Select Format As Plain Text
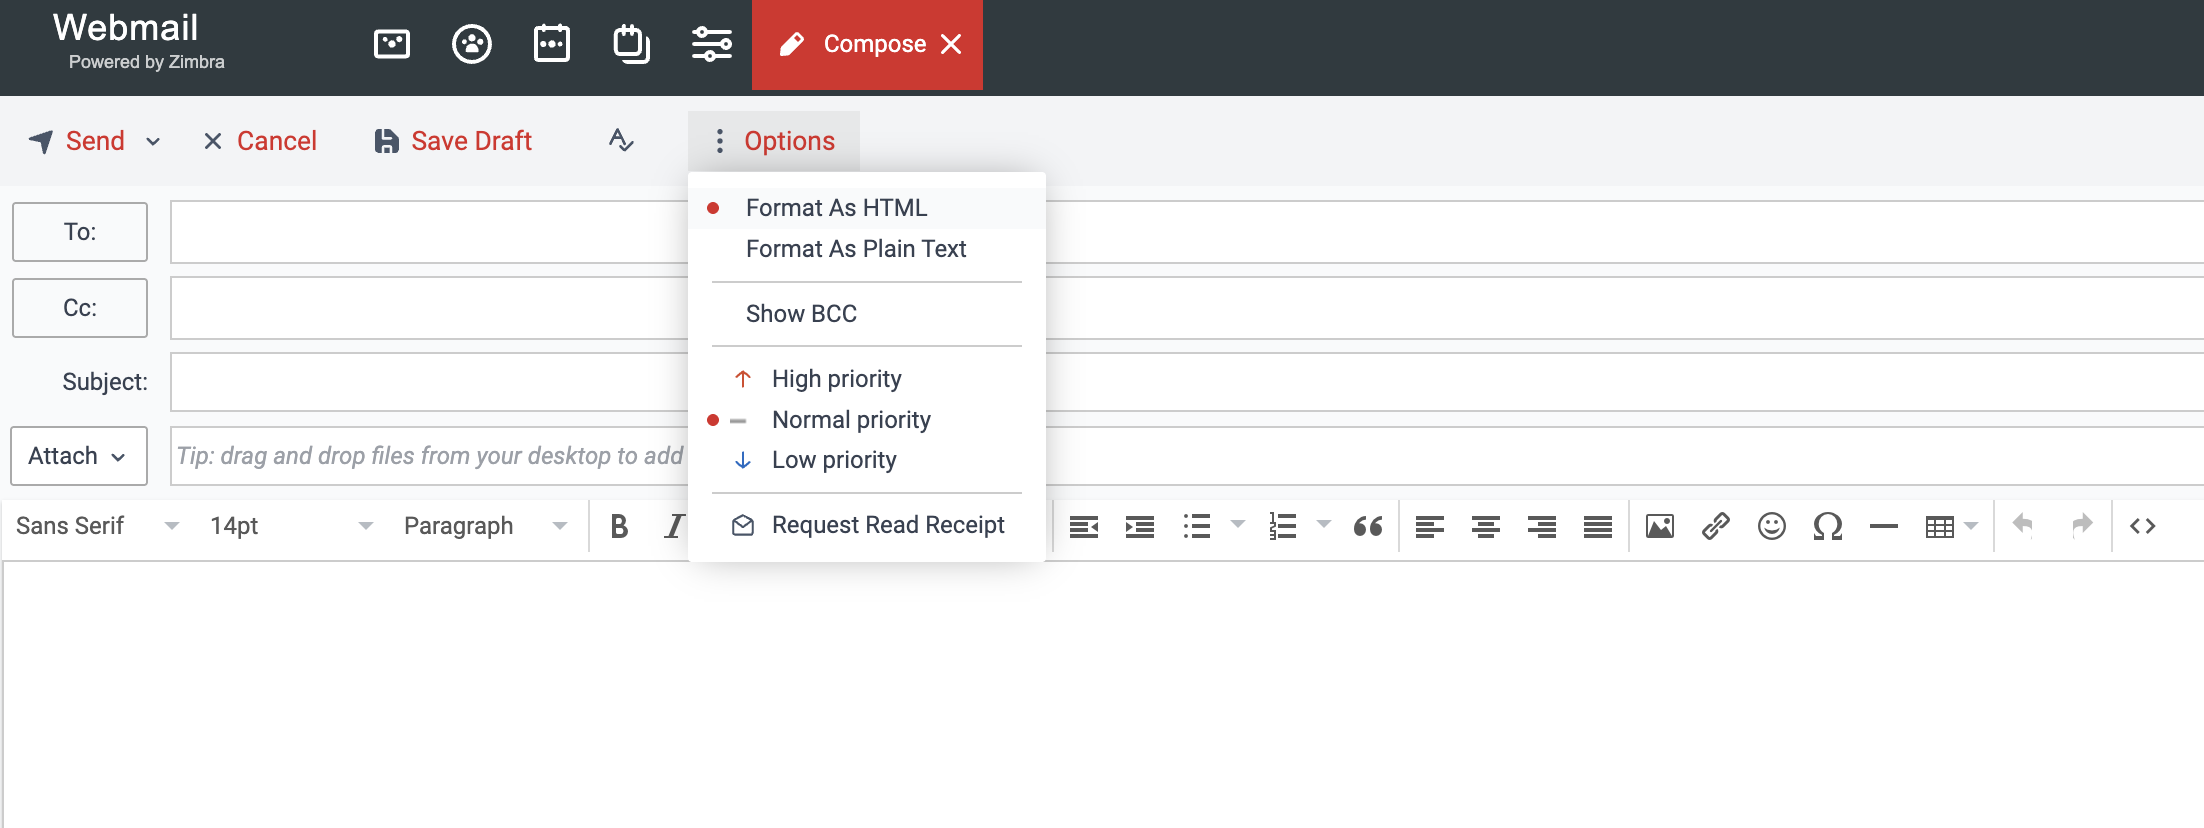The height and width of the screenshot is (828, 2204). pyautogui.click(x=867, y=249)
